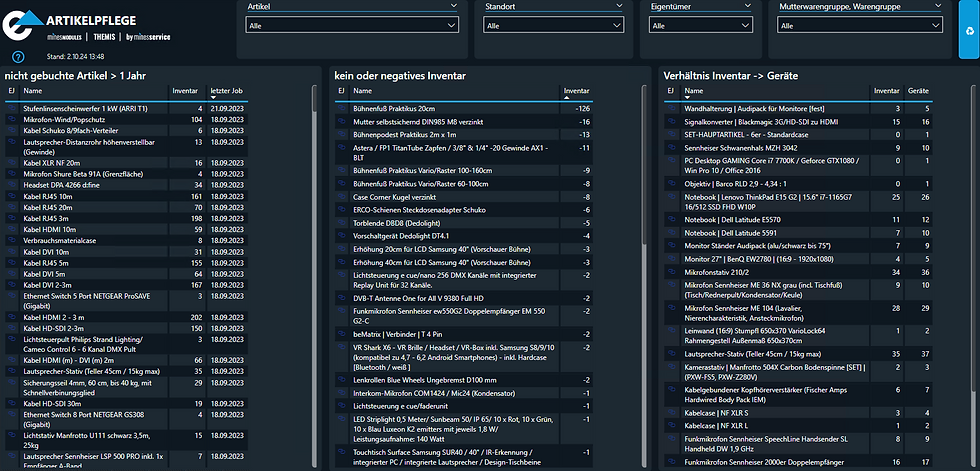Click scrollbar of Verhältnis Inventar table
980x471 pixels.
point(974,237)
